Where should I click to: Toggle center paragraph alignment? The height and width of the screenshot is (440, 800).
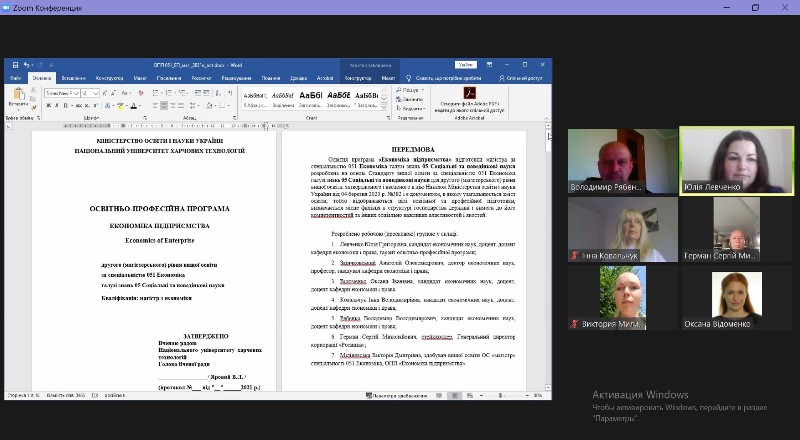(x=162, y=105)
